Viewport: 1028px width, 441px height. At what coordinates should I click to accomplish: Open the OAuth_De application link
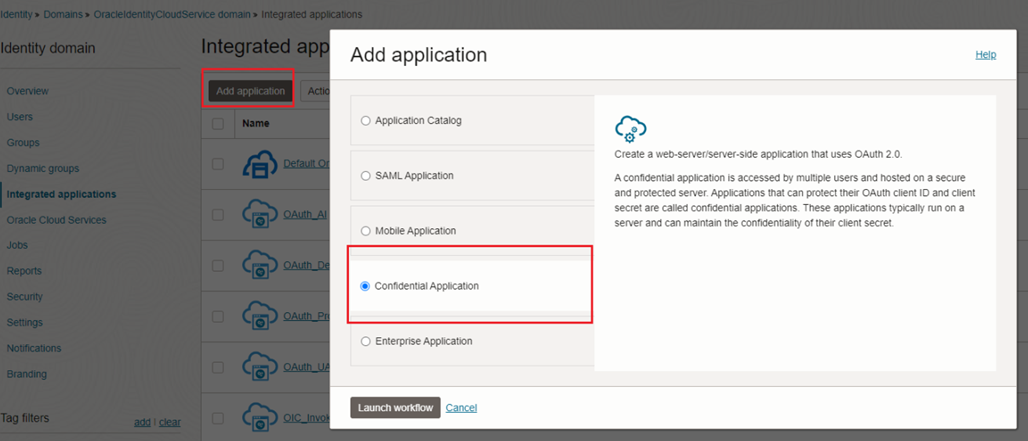(x=306, y=265)
